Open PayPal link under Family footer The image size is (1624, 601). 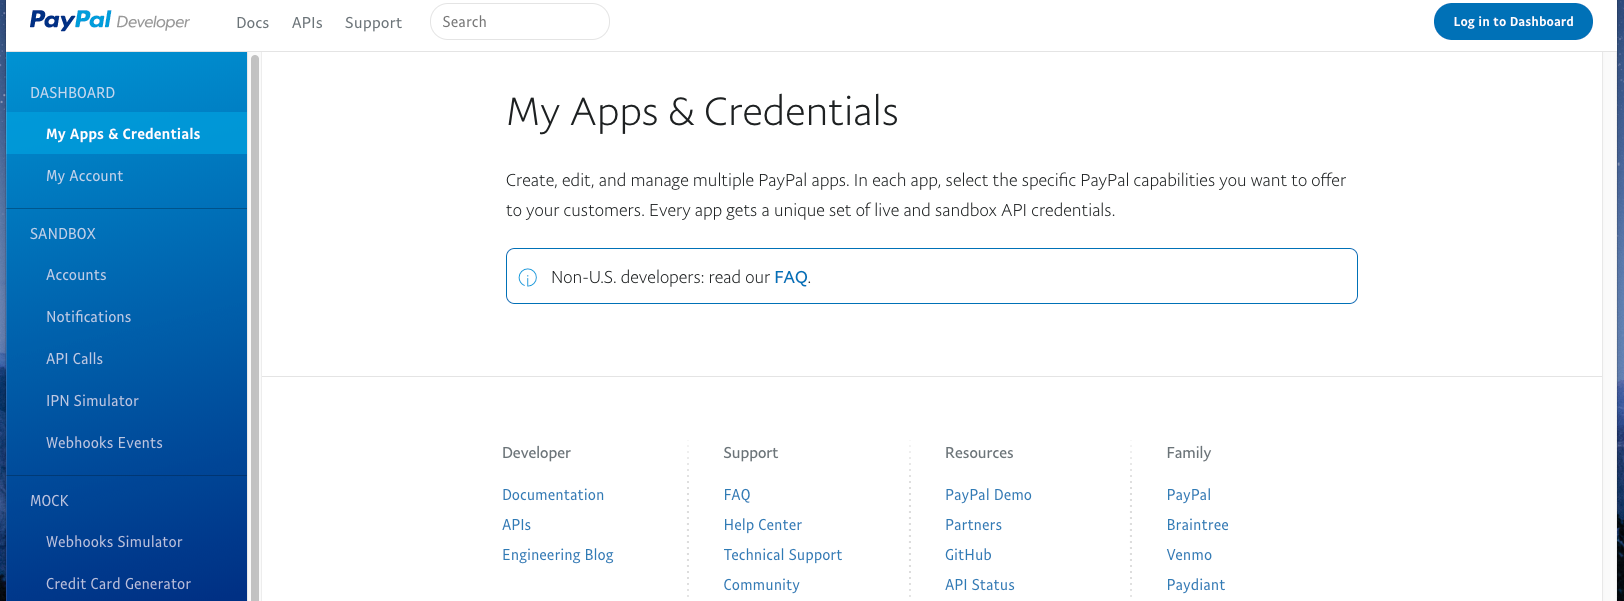coord(1188,494)
